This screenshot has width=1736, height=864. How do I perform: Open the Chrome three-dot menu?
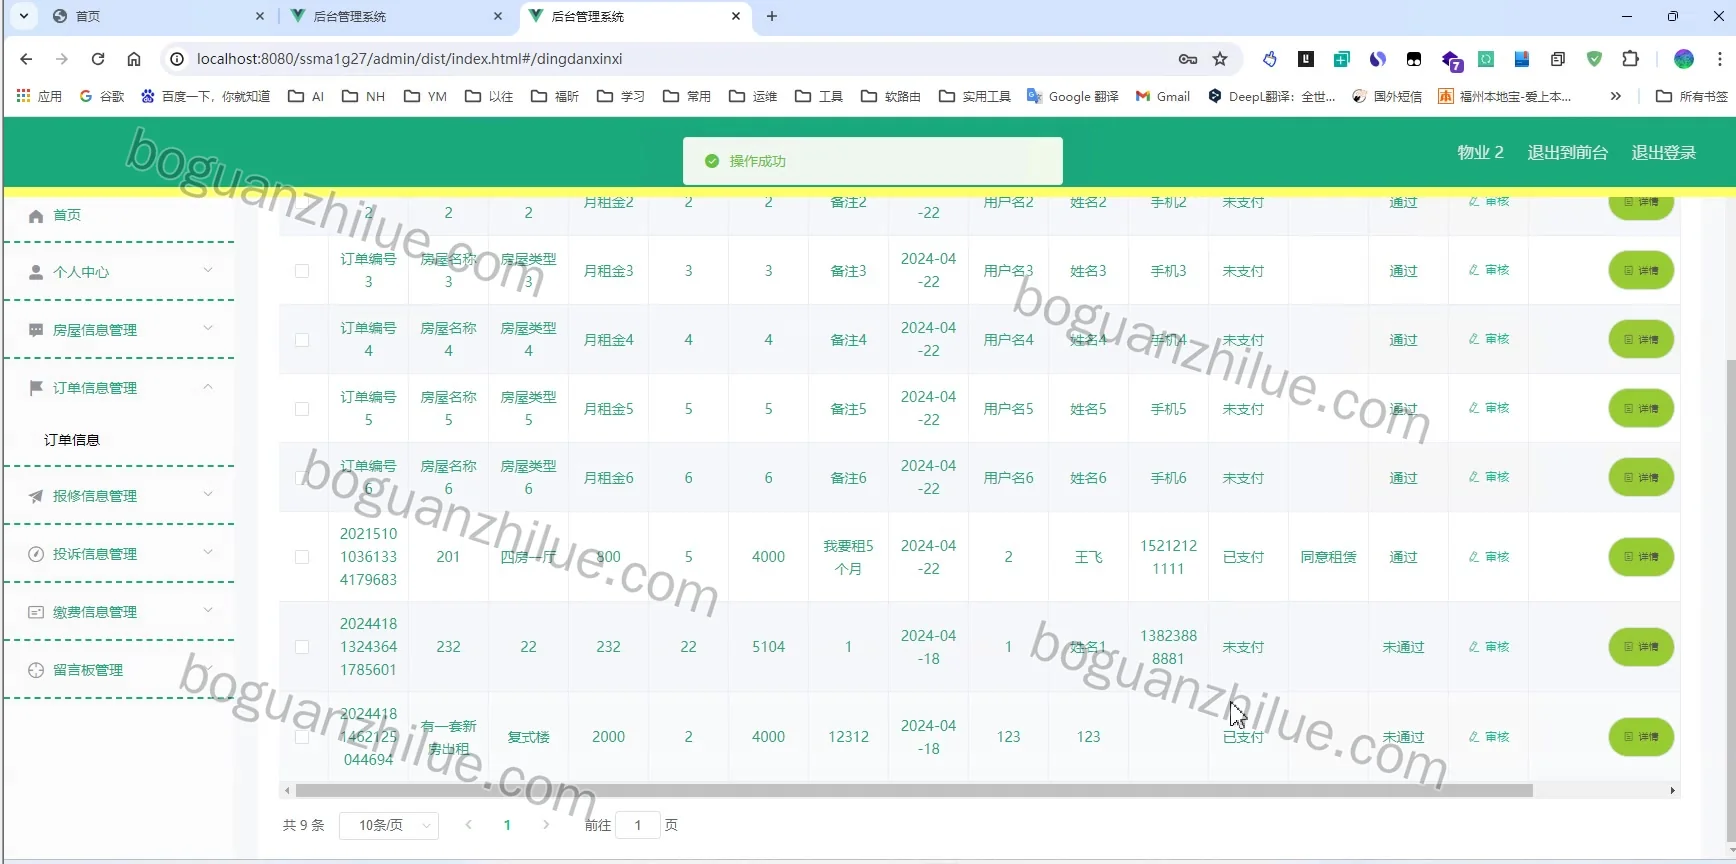tap(1719, 59)
